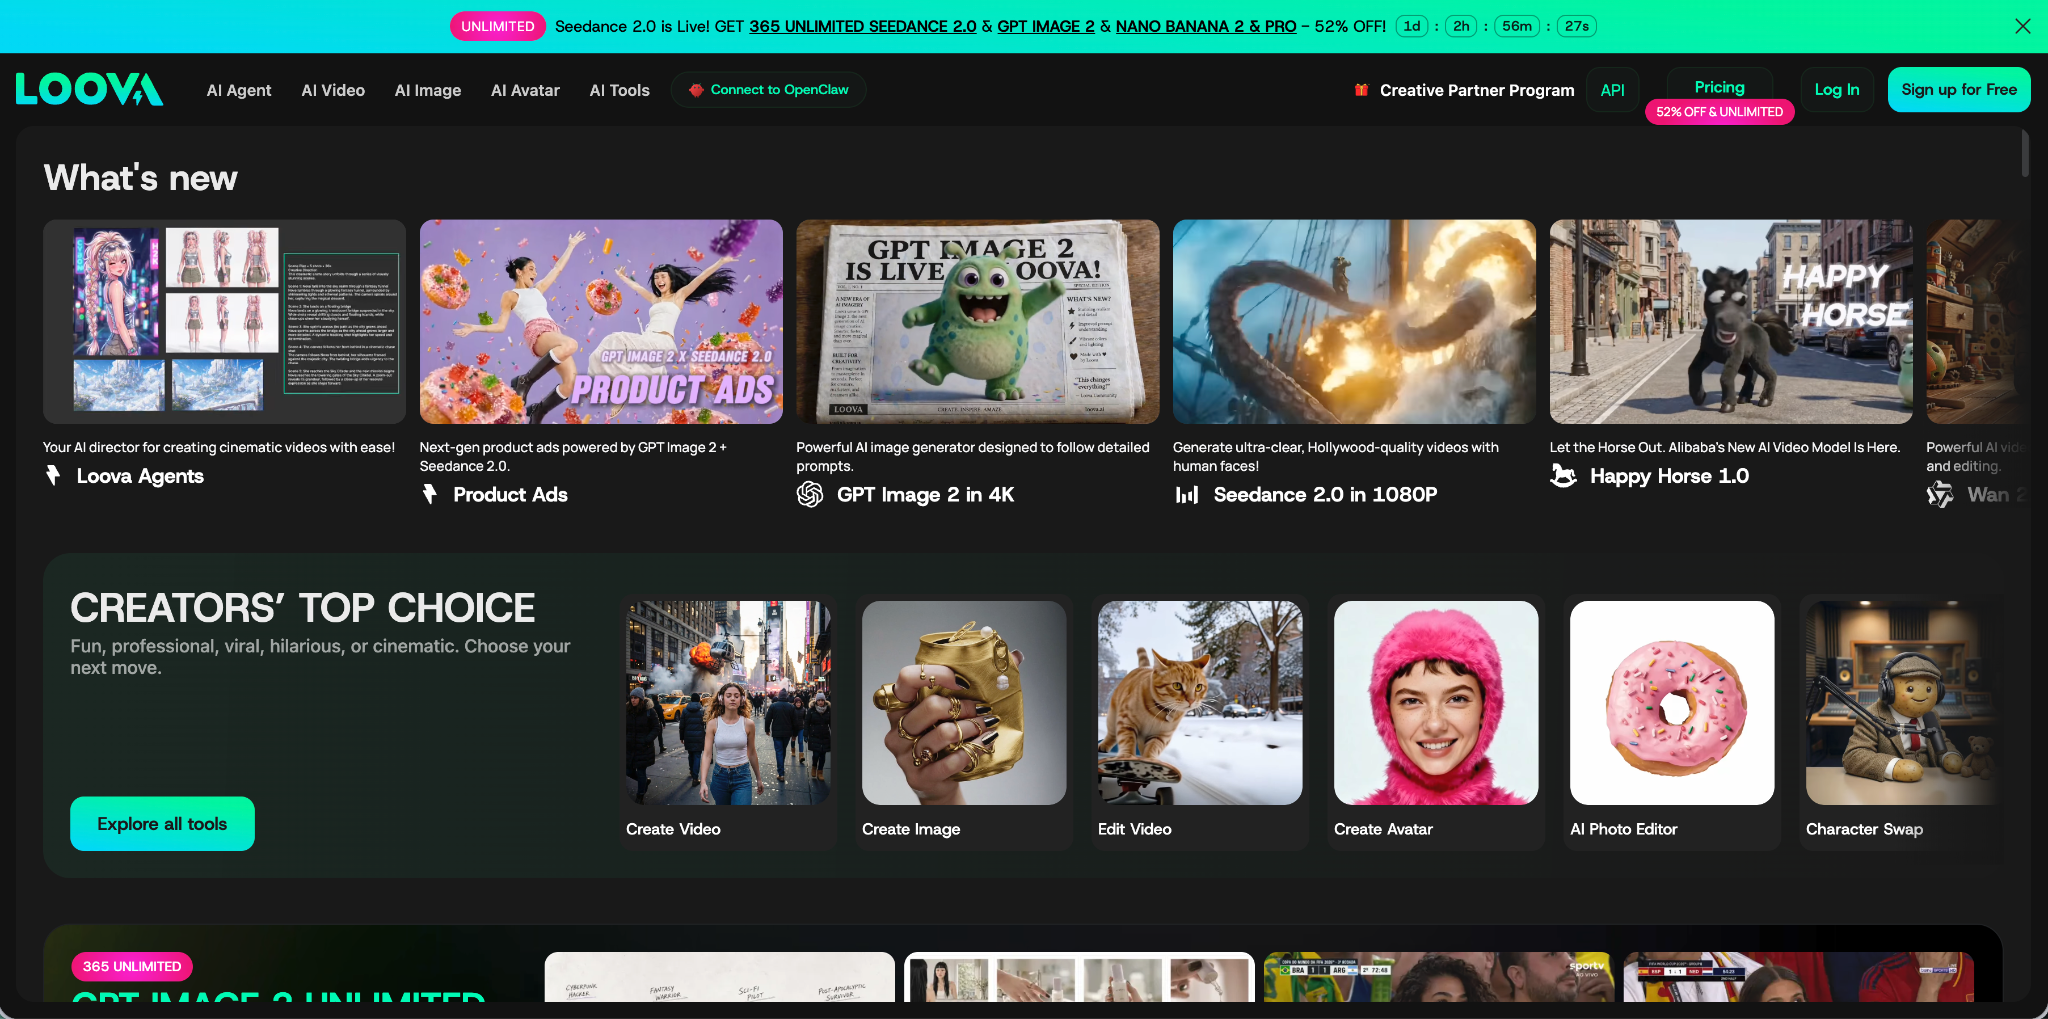
Task: Click the NANO BANANA 2 & PRO link
Action: point(1206,26)
